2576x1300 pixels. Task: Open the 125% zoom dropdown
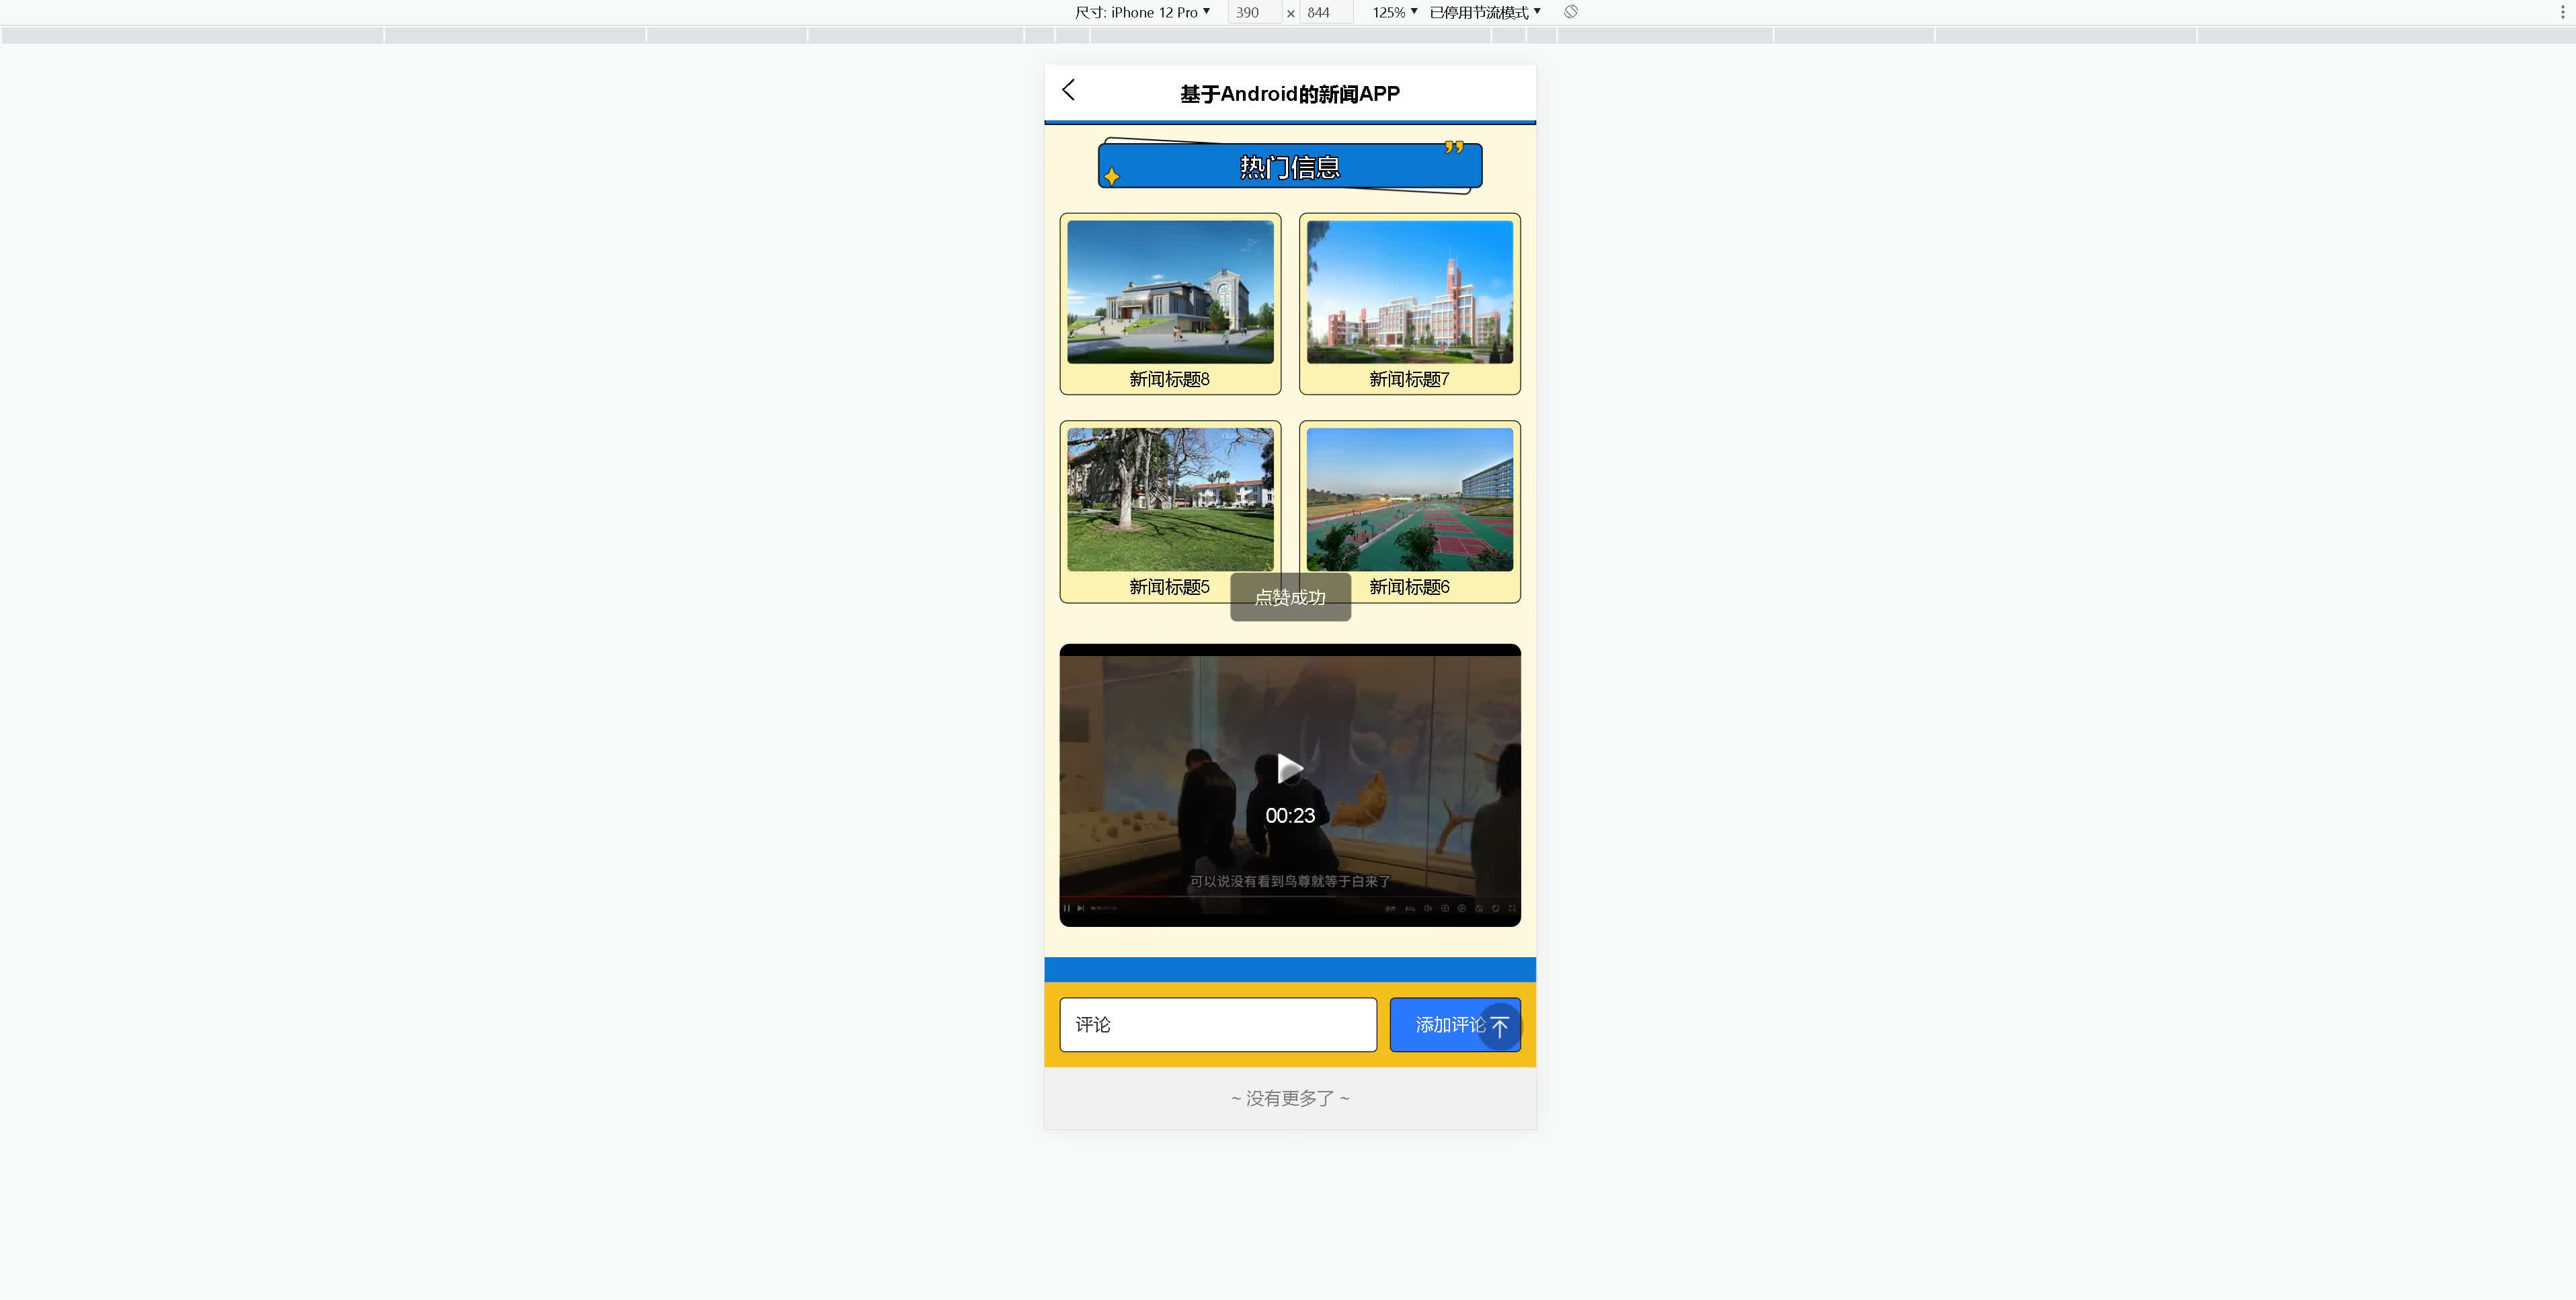pos(1392,12)
